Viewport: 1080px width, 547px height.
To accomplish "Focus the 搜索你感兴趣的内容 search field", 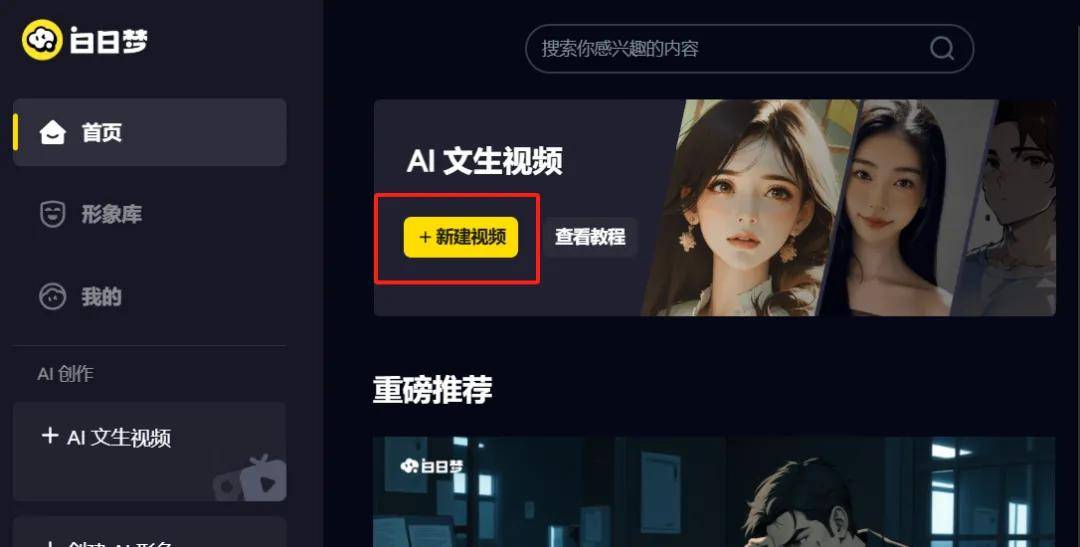I will pos(749,48).
